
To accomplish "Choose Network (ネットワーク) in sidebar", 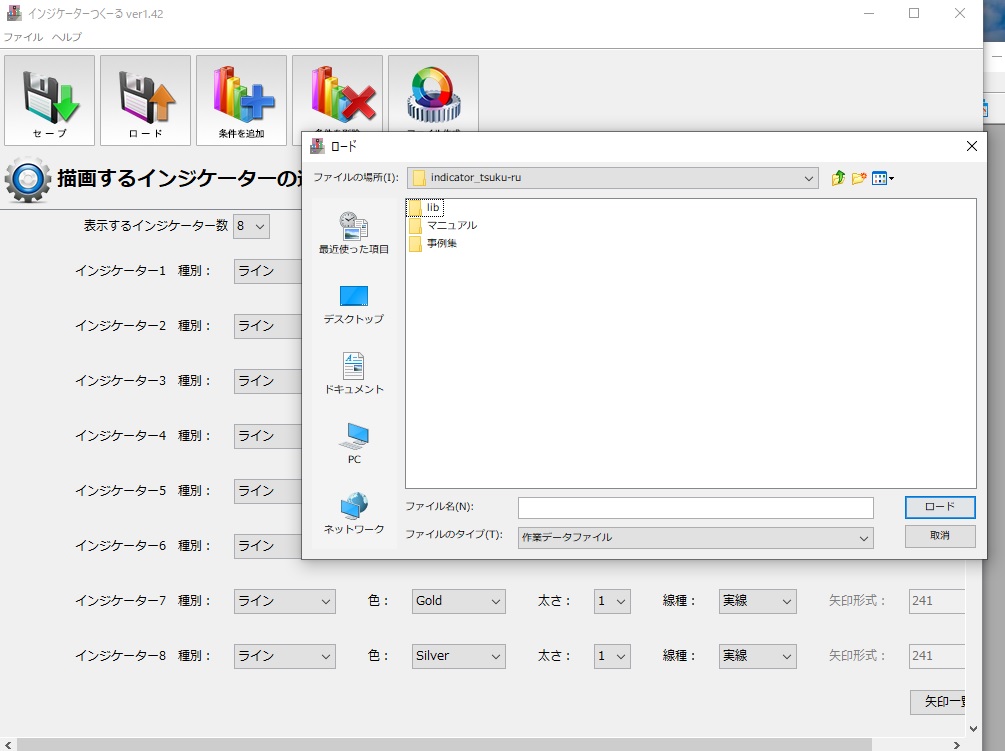I will coord(353,514).
